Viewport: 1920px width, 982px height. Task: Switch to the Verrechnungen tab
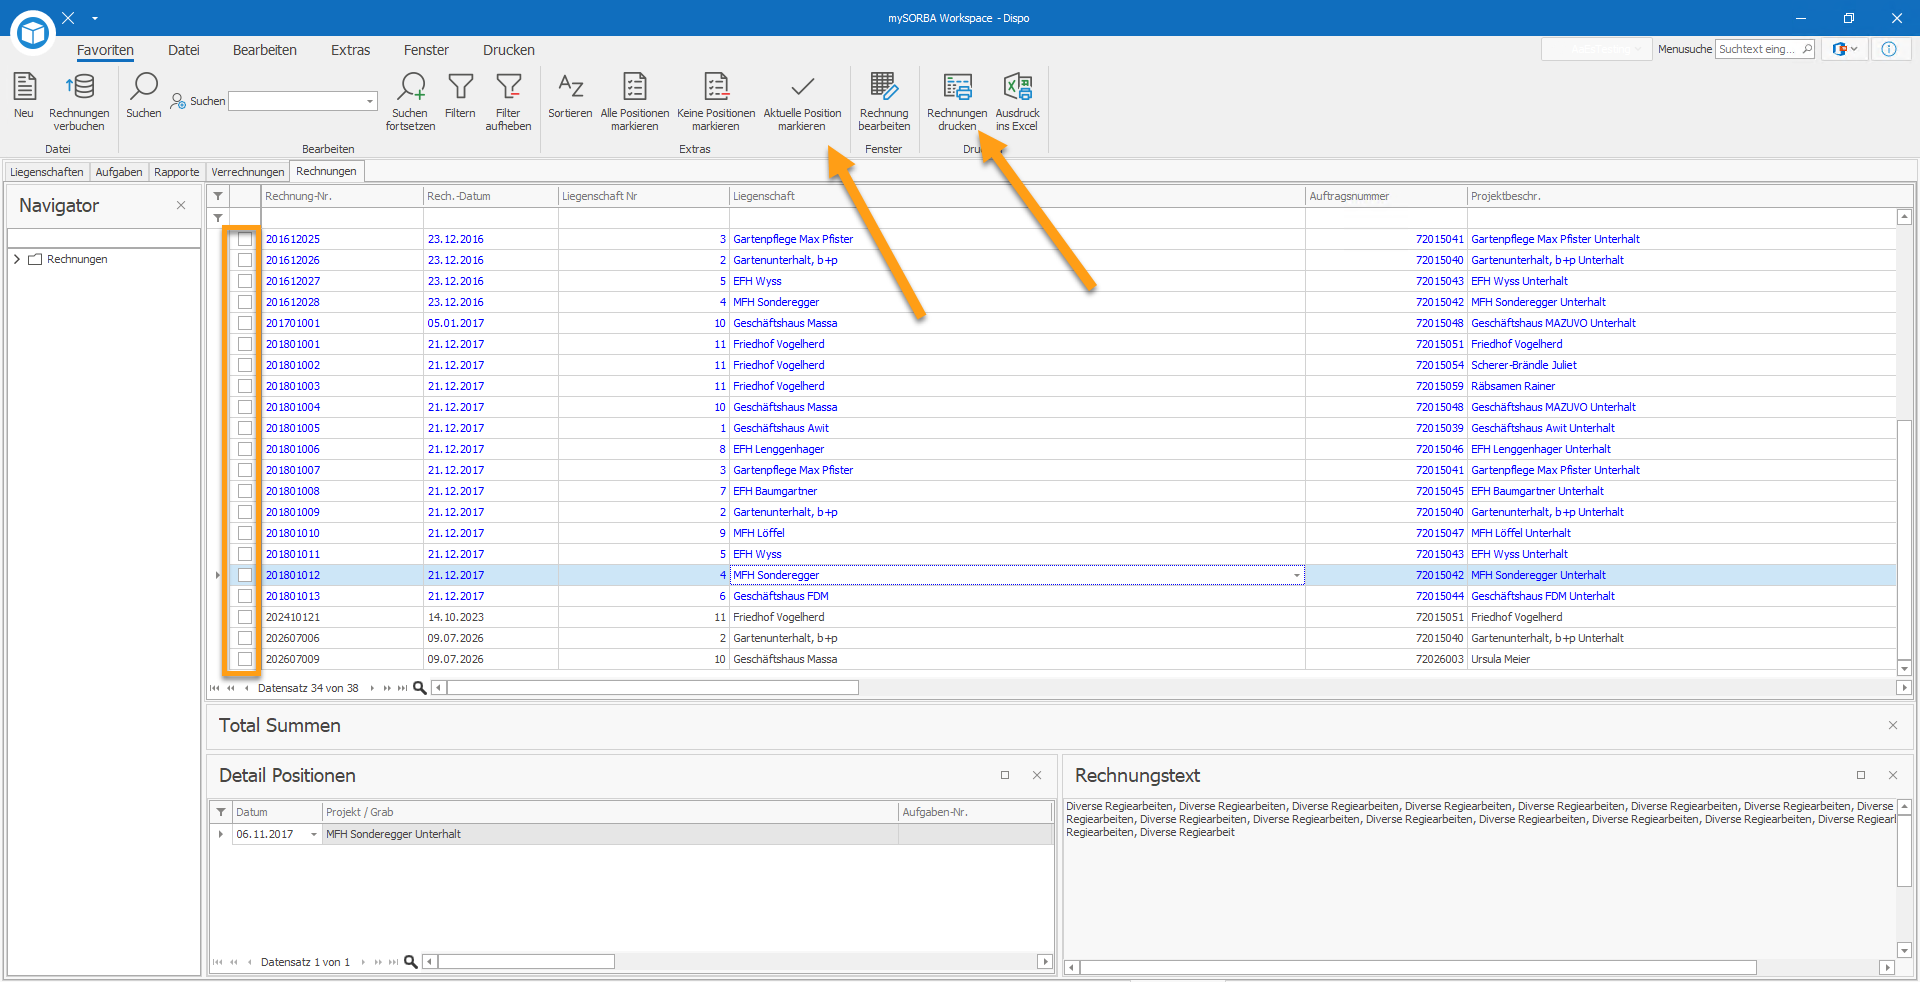pyautogui.click(x=248, y=172)
